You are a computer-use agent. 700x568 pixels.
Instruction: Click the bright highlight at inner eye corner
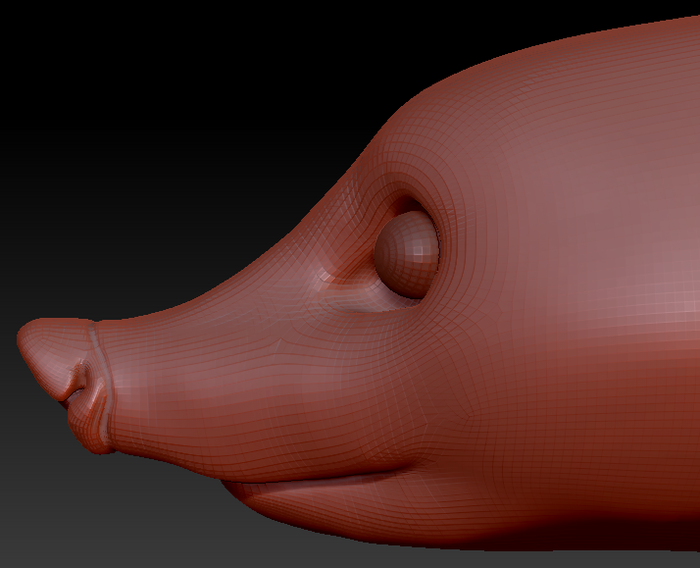point(325,276)
